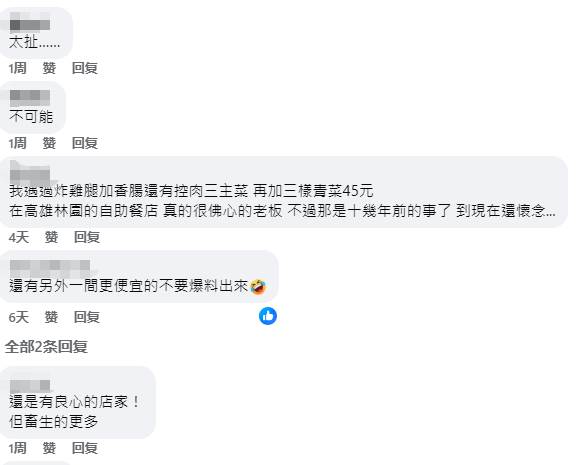Like the fried chicken leg 45元 comment
Screen dimensions: 585x465
[x=51, y=237]
